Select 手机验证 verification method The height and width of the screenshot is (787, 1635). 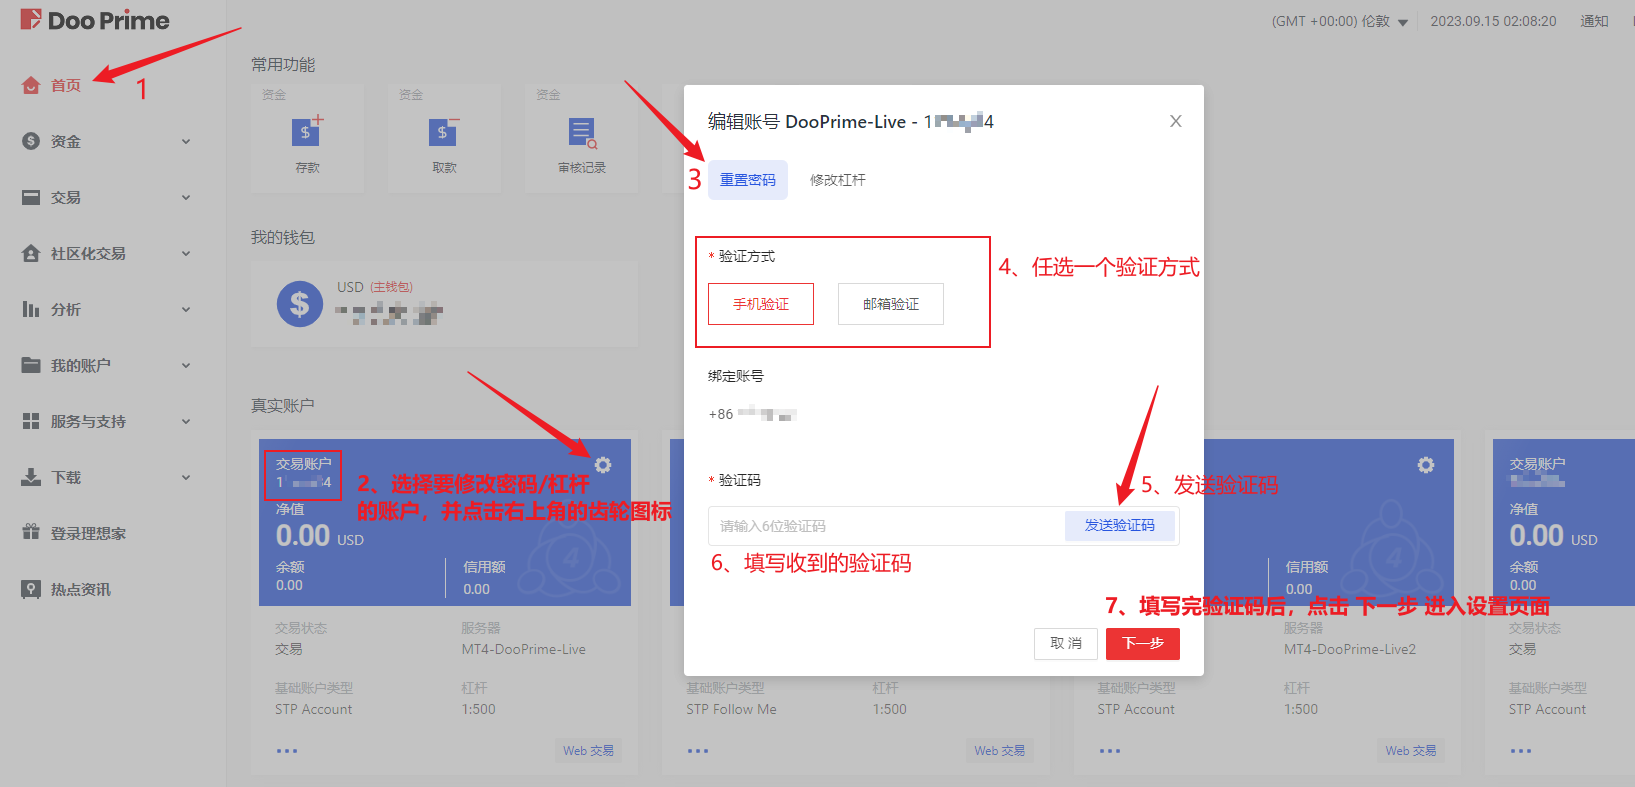761,304
